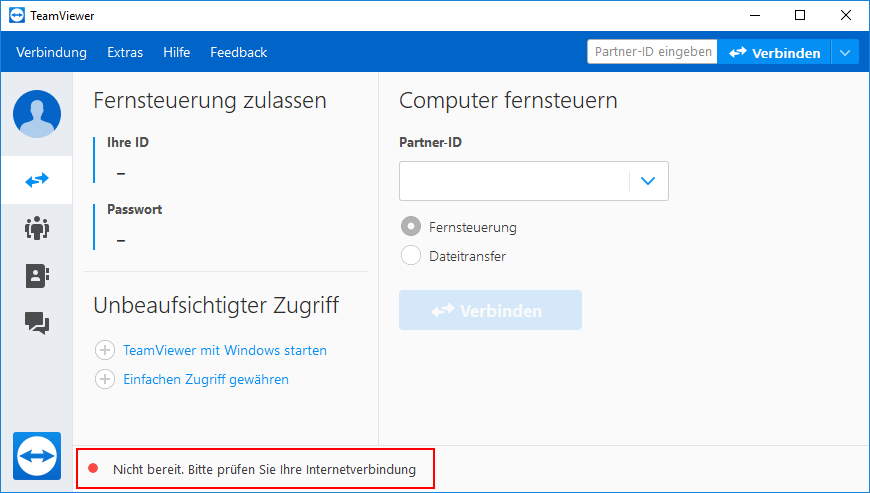Click the Nicht bereit status message
Screen dimensions: 870x493
tap(264, 470)
